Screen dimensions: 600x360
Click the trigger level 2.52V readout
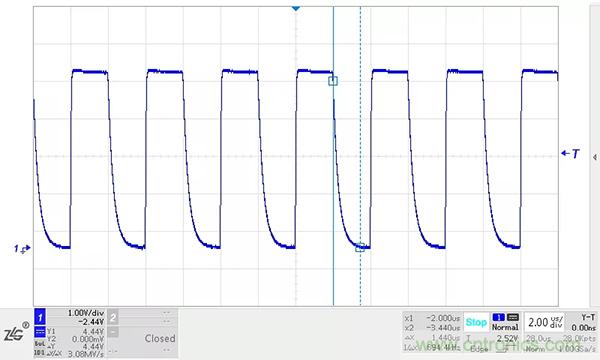click(x=507, y=339)
